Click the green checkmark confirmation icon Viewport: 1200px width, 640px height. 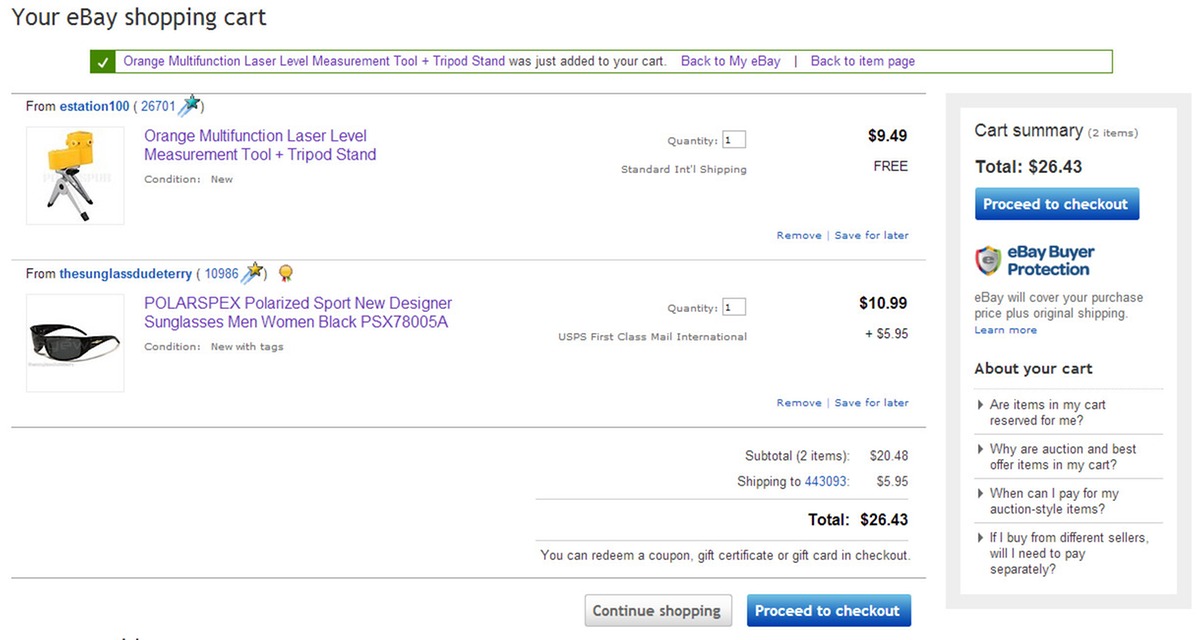click(x=102, y=61)
